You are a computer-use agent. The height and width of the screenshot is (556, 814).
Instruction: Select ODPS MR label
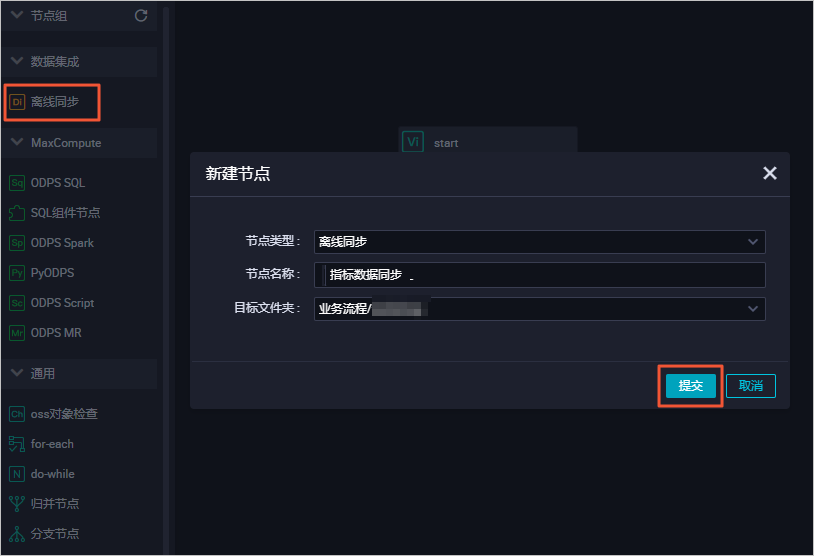56,333
